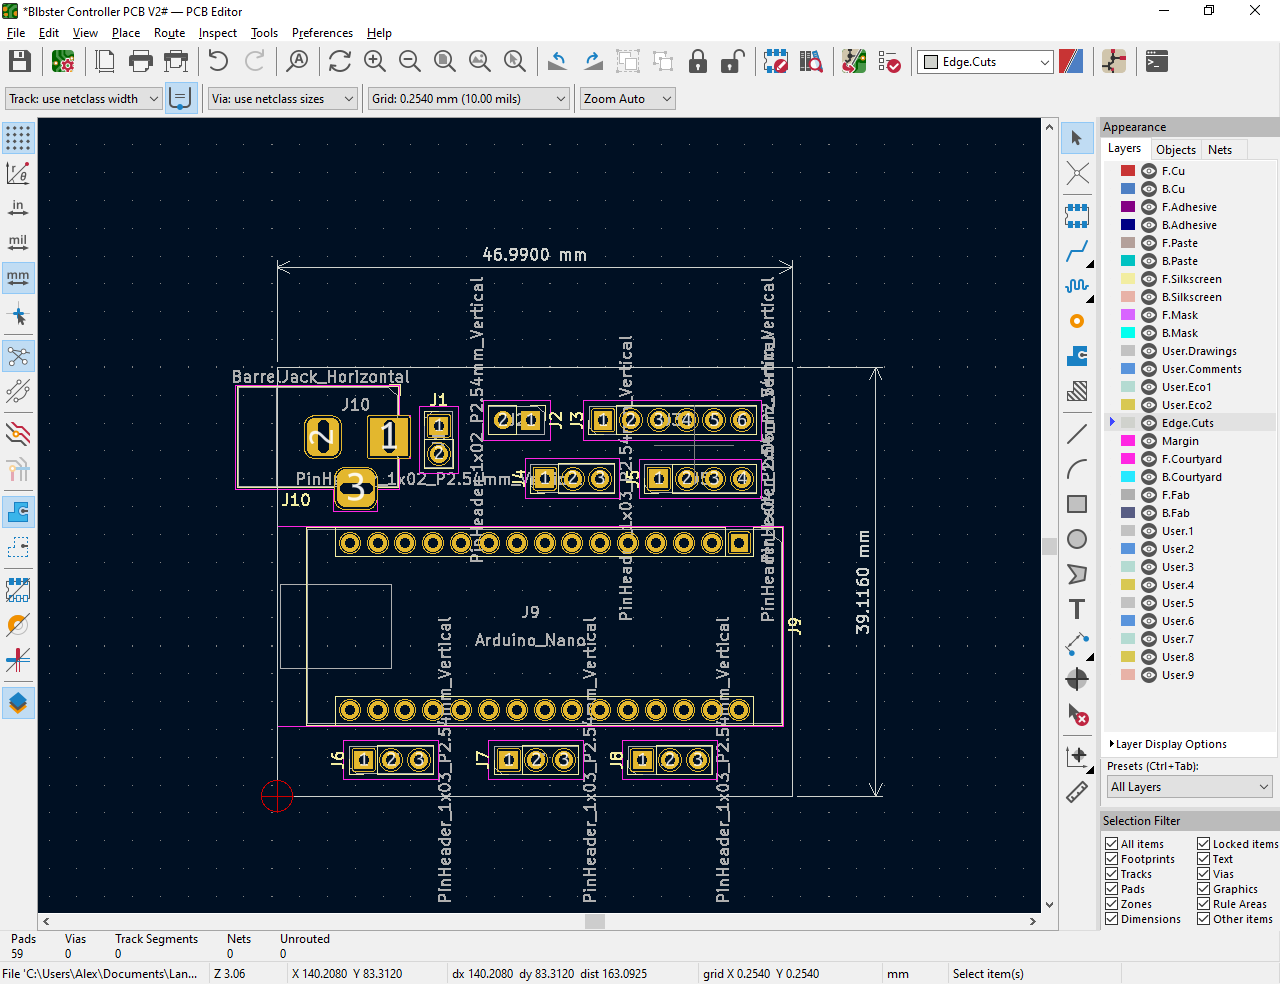Toggle the ratsnest display icon
The height and width of the screenshot is (984, 1280).
(x=18, y=356)
